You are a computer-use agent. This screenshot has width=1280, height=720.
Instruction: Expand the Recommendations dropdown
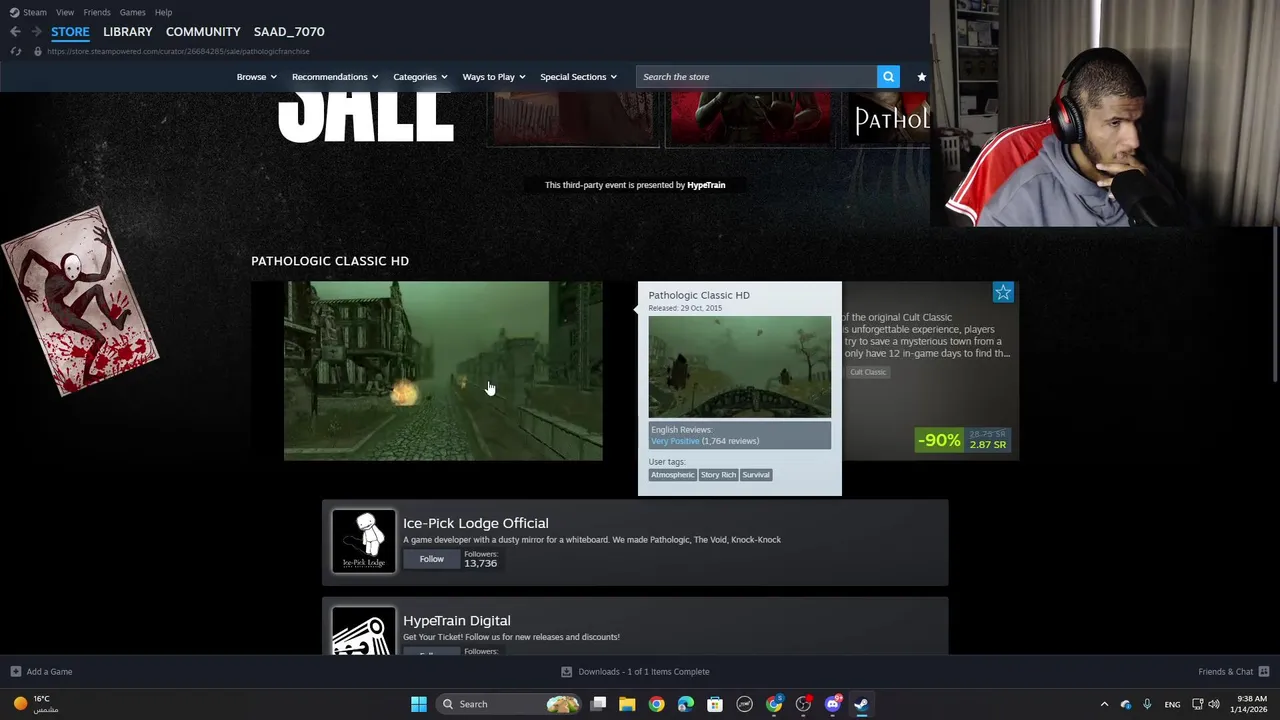[x=335, y=77]
